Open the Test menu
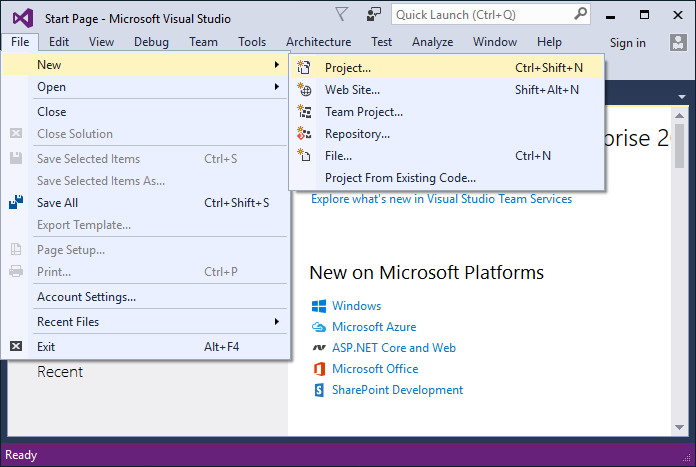The width and height of the screenshot is (696, 467). pos(381,42)
